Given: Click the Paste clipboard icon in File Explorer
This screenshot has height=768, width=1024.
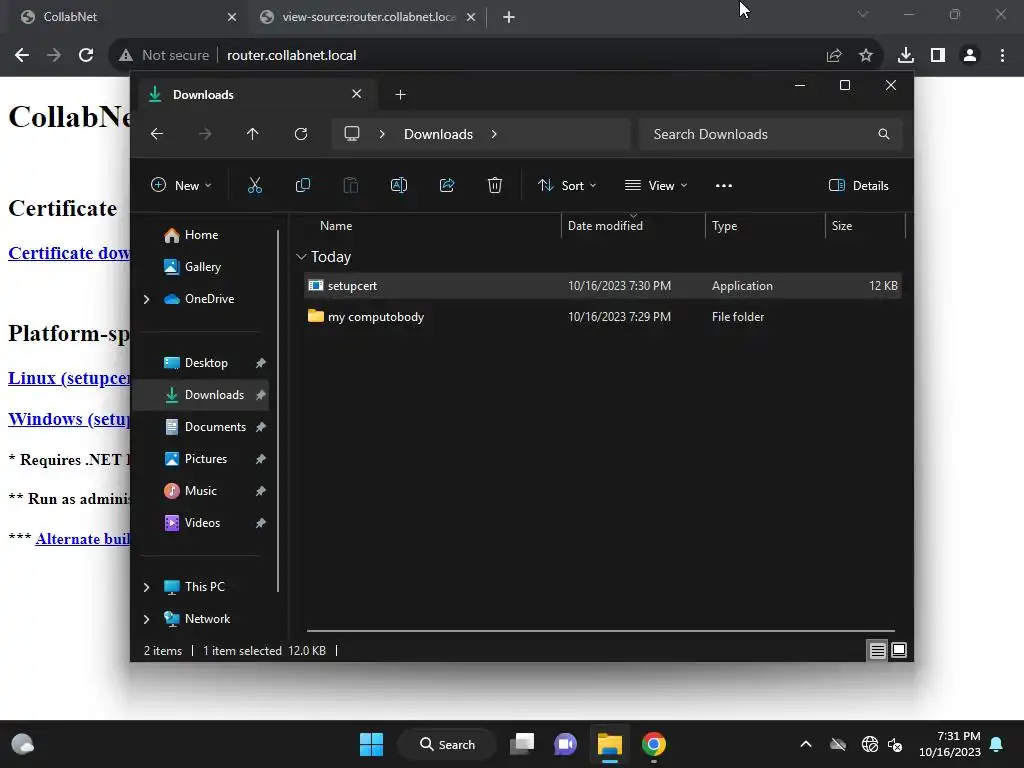Looking at the screenshot, I should 351,185.
